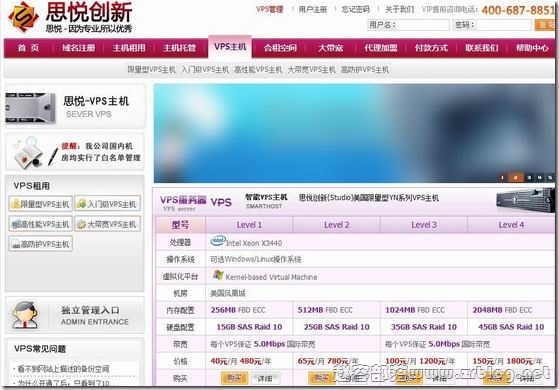Open the 主机租用 menu item
Image resolution: width=559 pixels, height=390 pixels.
click(129, 48)
